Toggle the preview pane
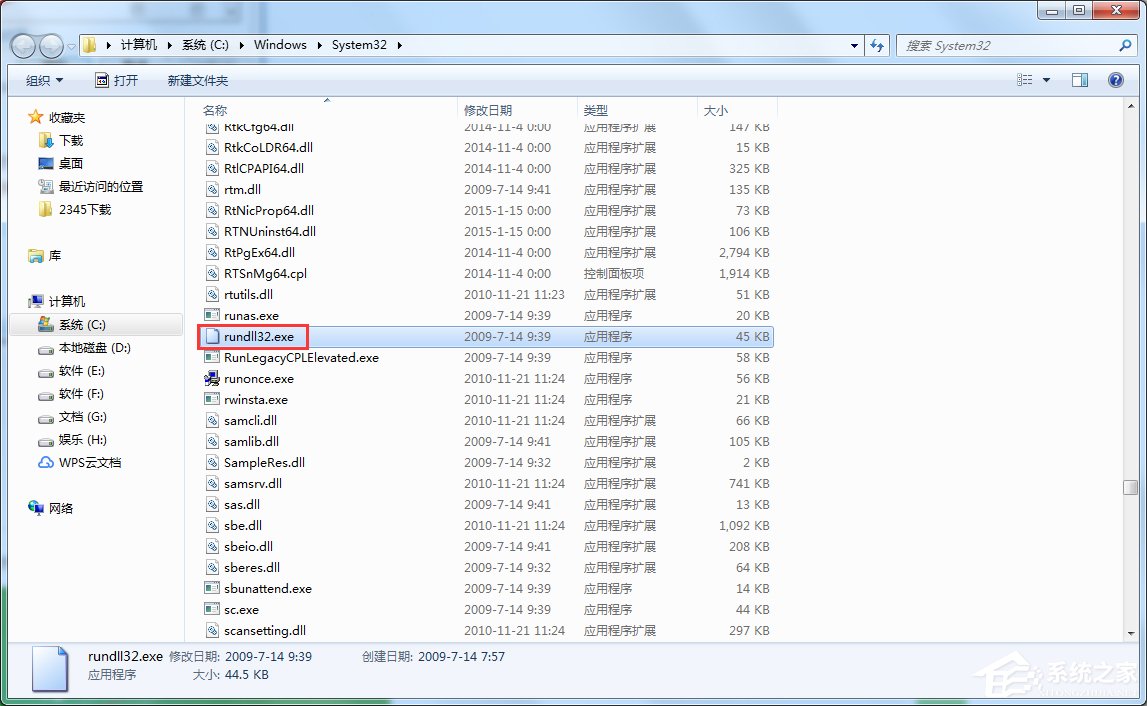This screenshot has height=706, width=1147. [x=1079, y=79]
